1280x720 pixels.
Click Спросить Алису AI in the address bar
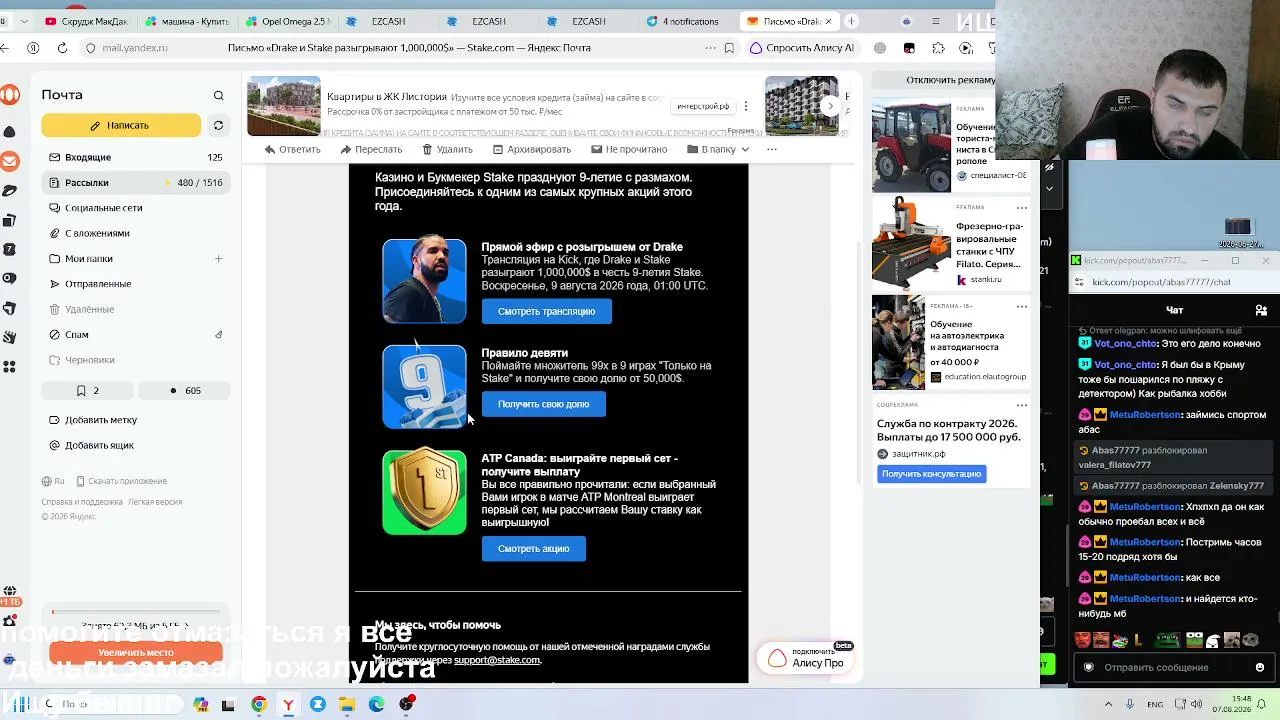pos(802,48)
